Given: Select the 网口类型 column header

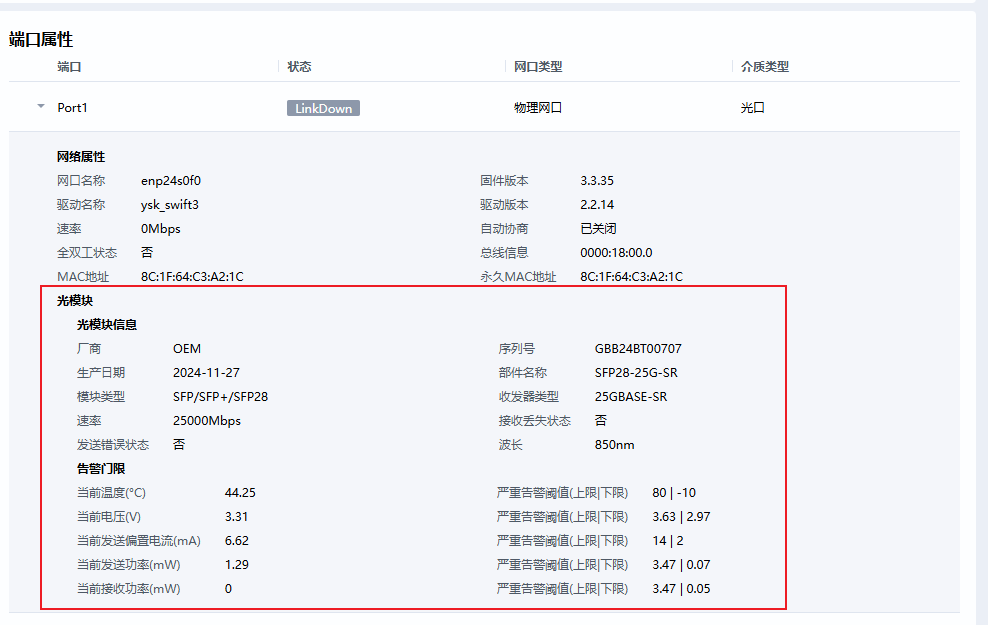Looking at the screenshot, I should tap(538, 67).
